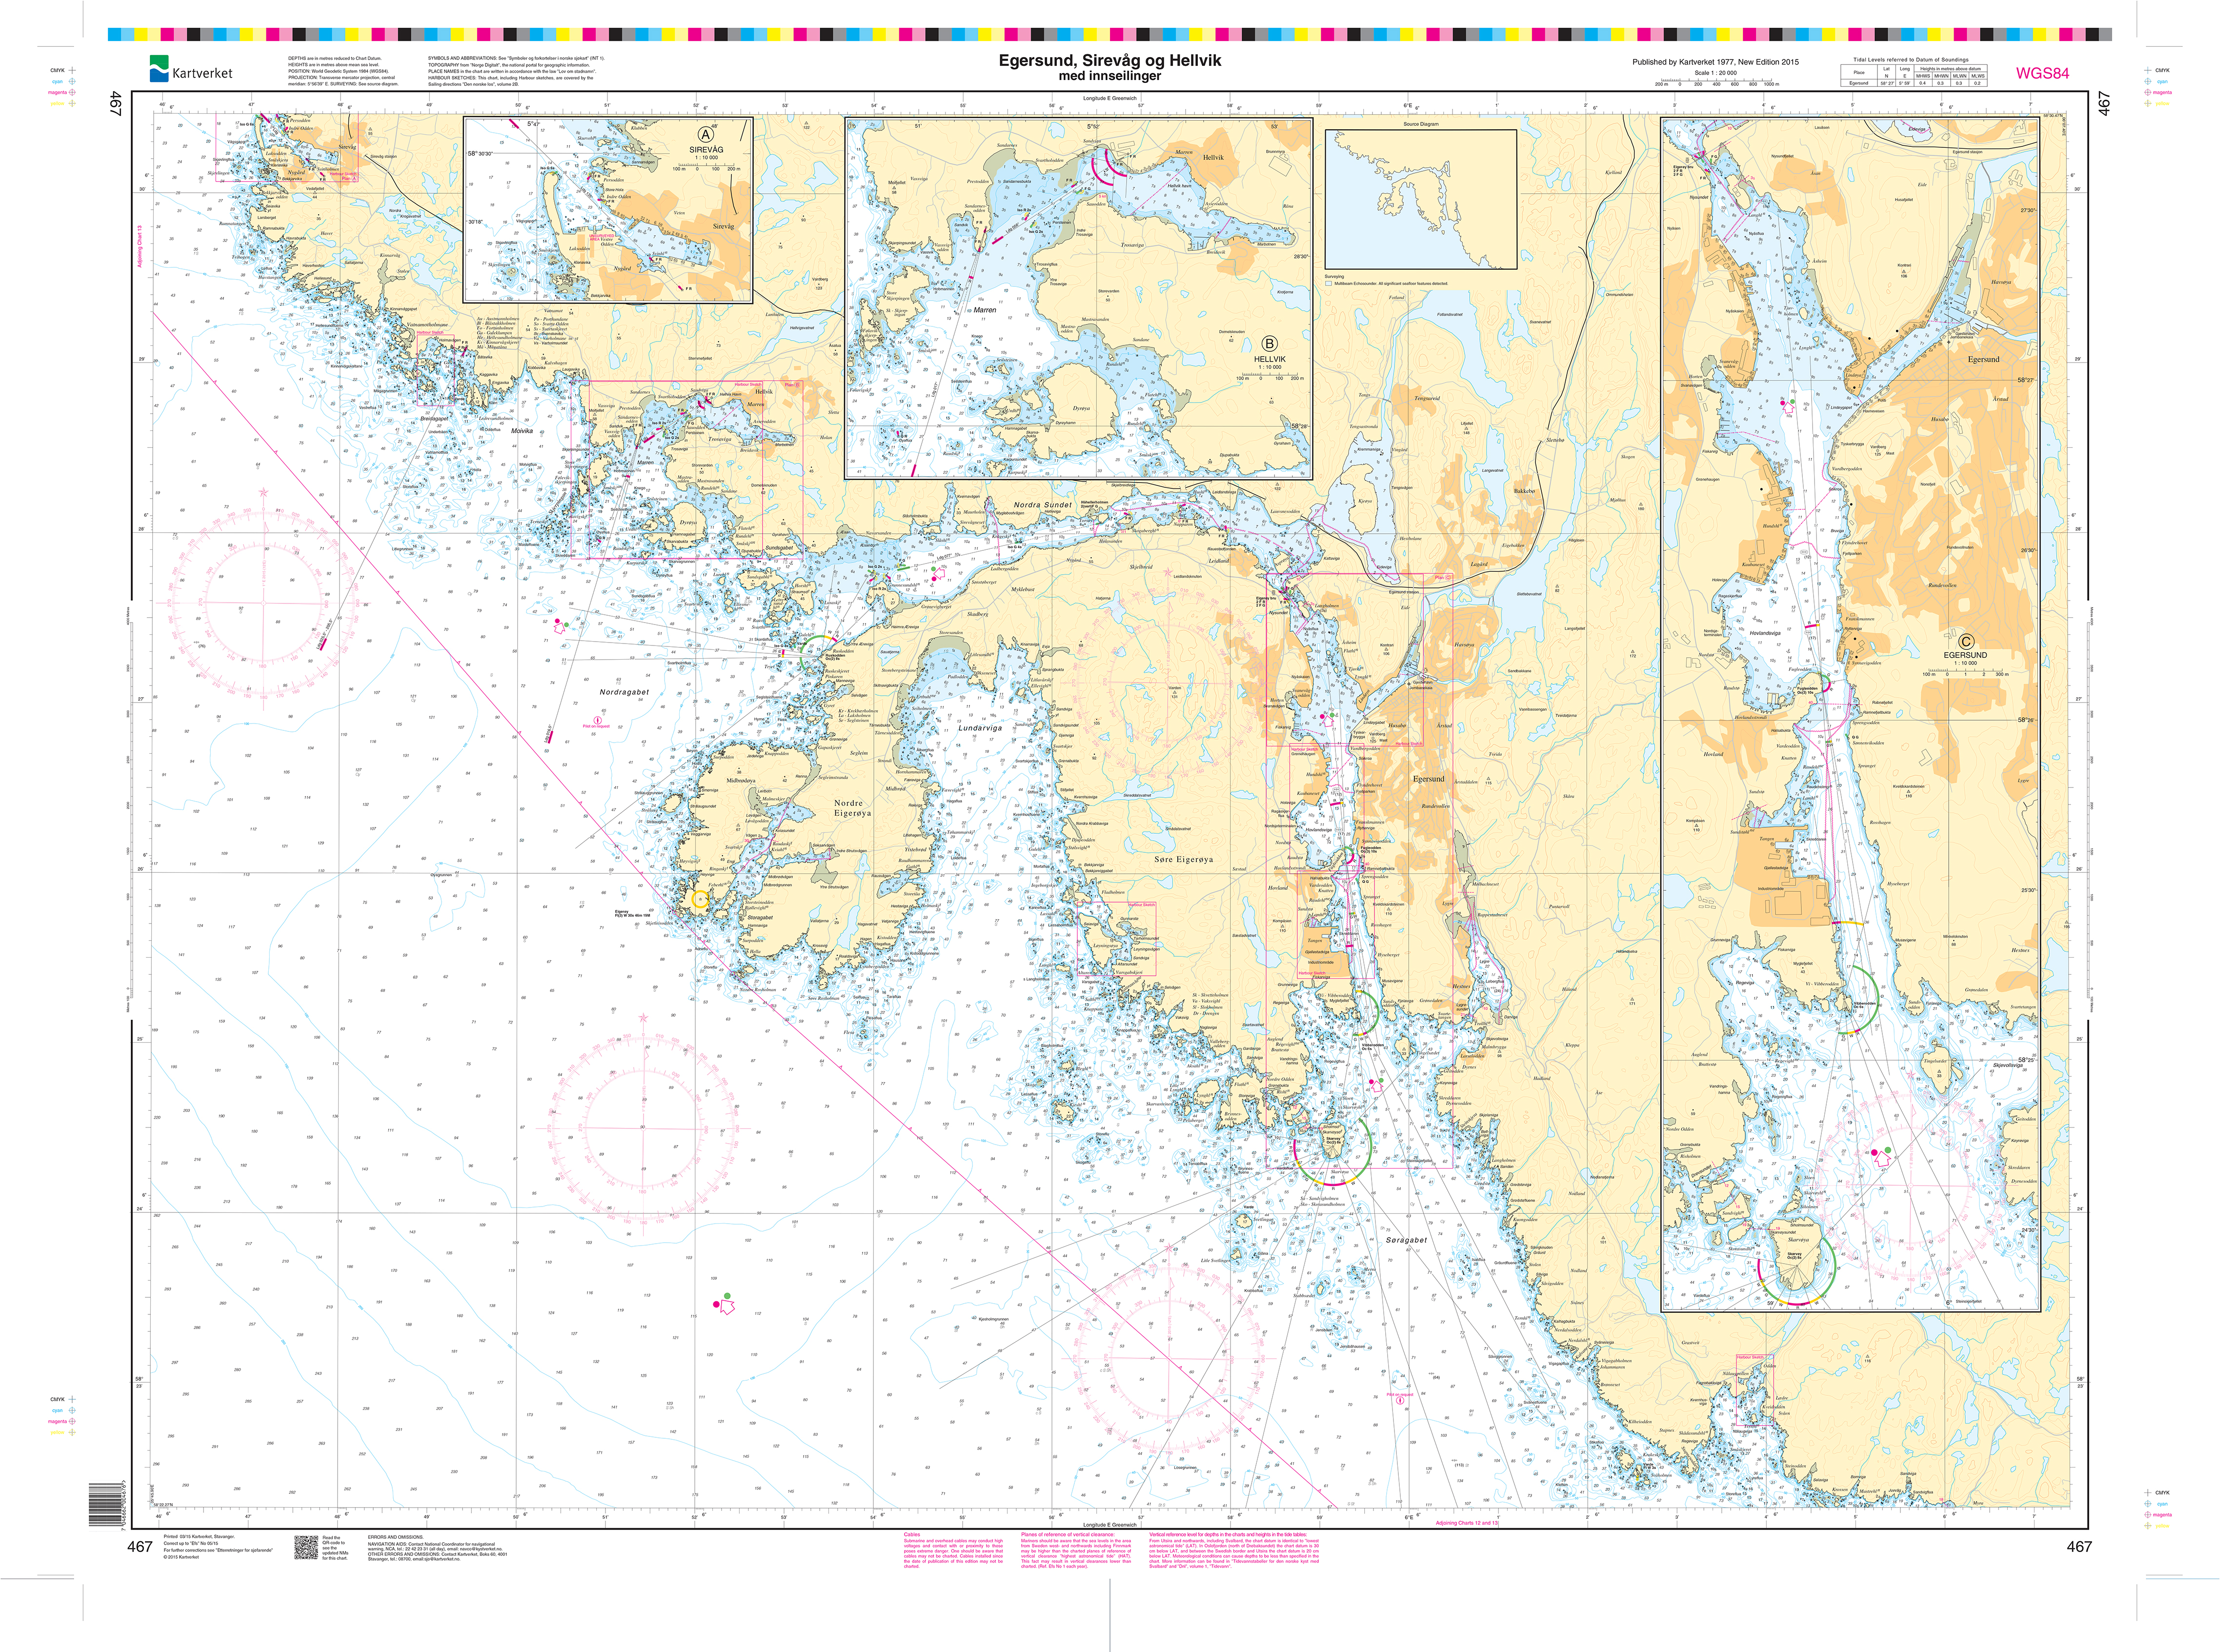Click the circled B Hellvik inset marker

point(1269,343)
